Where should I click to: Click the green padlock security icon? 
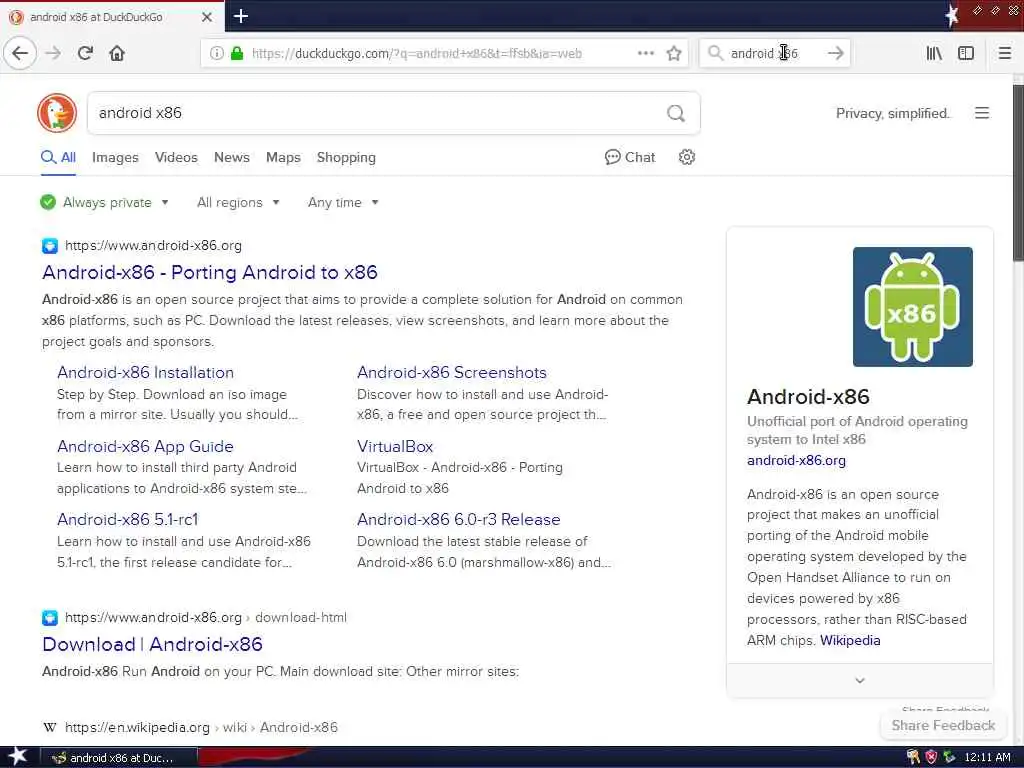click(237, 54)
